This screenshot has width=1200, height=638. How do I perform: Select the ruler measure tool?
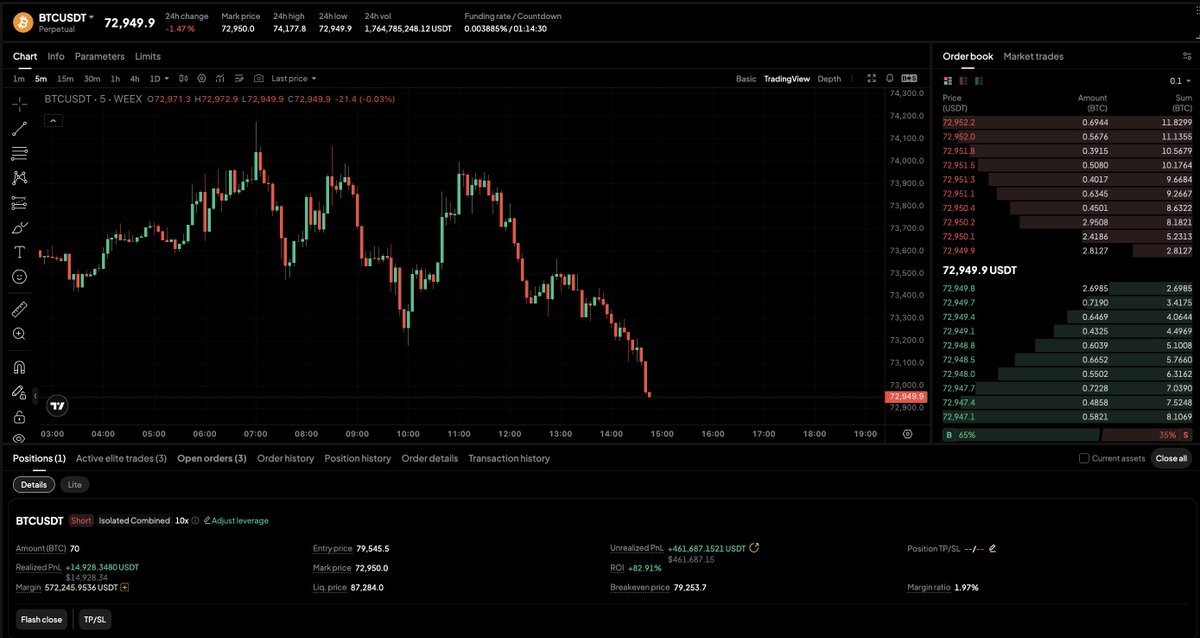(19, 309)
